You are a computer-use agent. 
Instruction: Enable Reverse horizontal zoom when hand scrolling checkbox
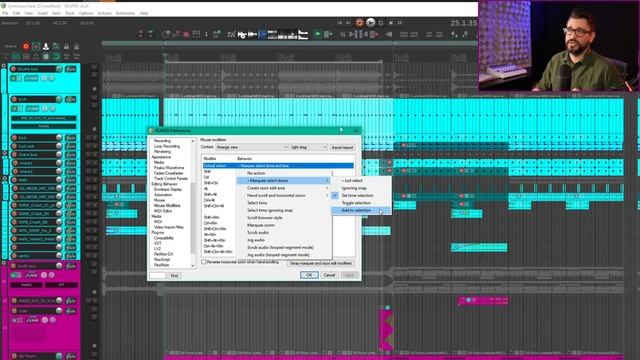(204, 262)
